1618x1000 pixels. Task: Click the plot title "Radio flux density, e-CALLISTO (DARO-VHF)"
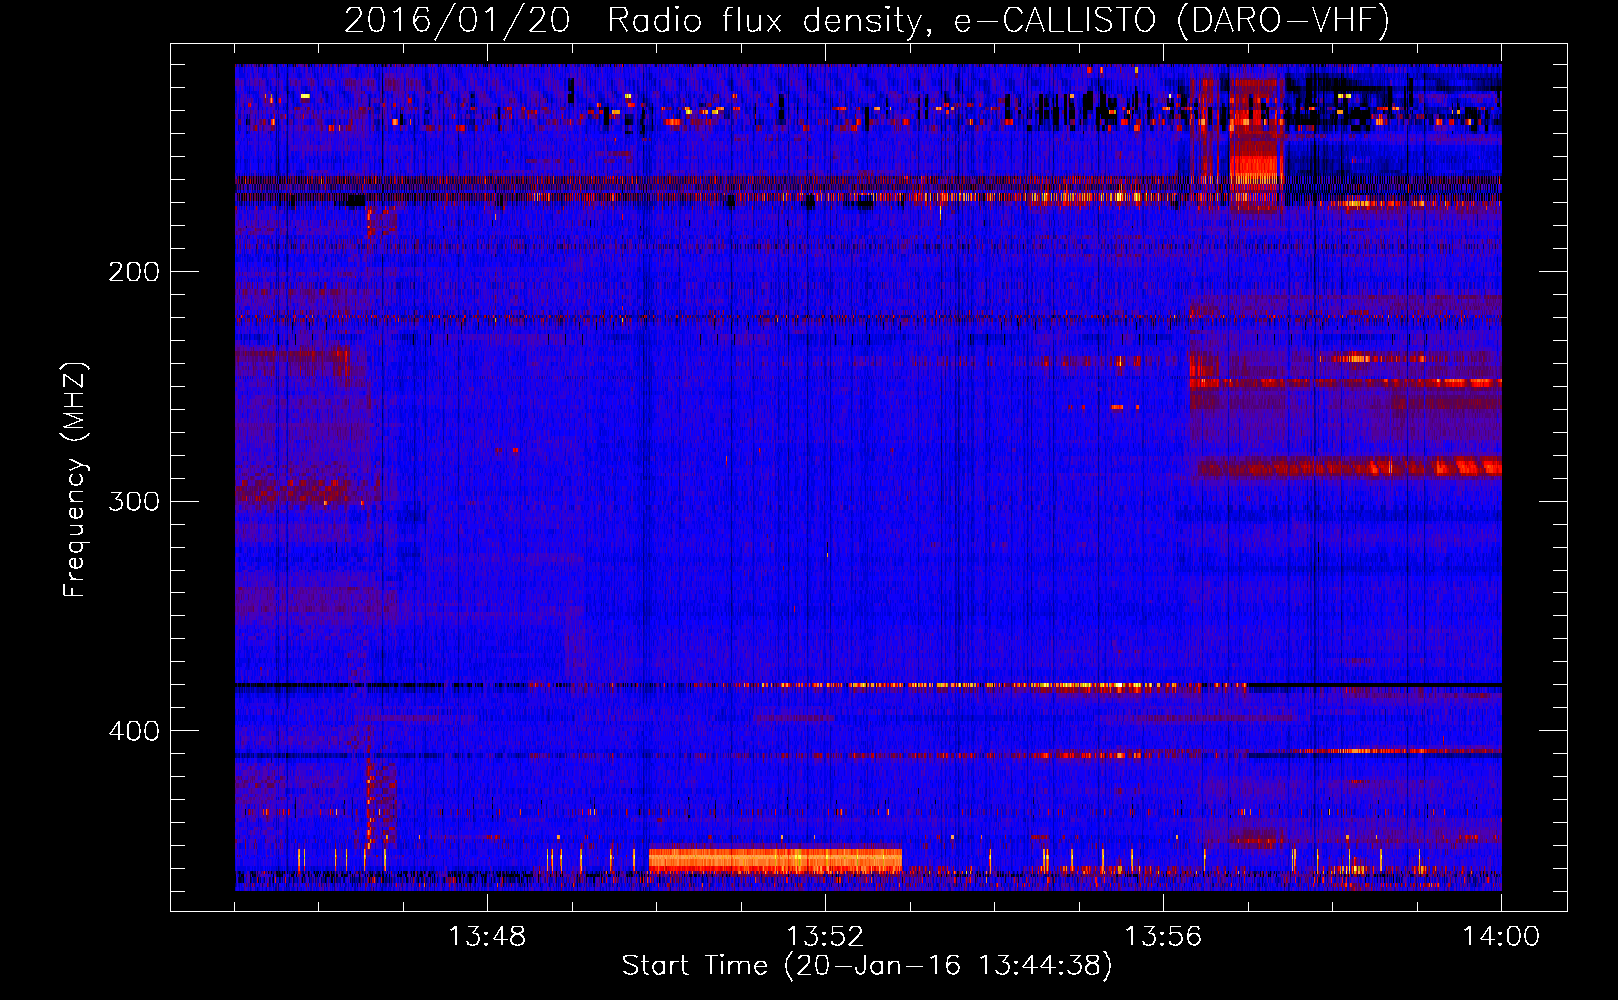[998, 21]
